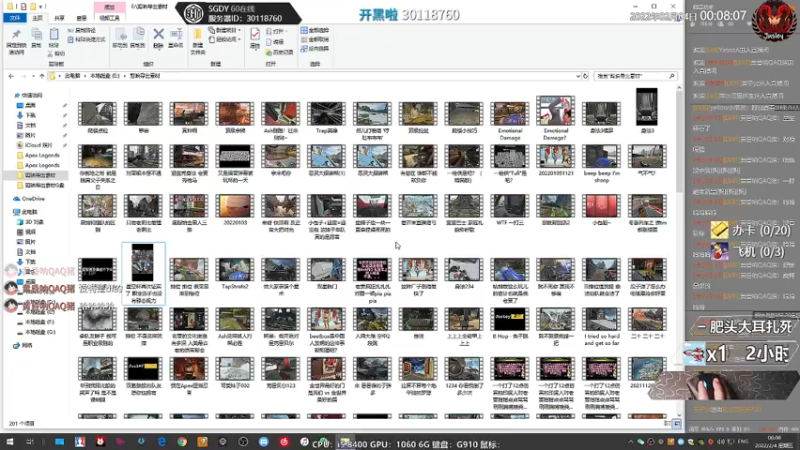Image resolution: width=800 pixels, height=450 pixels.
Task: Select Desktop in Quick access sidebar
Action: tap(31, 106)
